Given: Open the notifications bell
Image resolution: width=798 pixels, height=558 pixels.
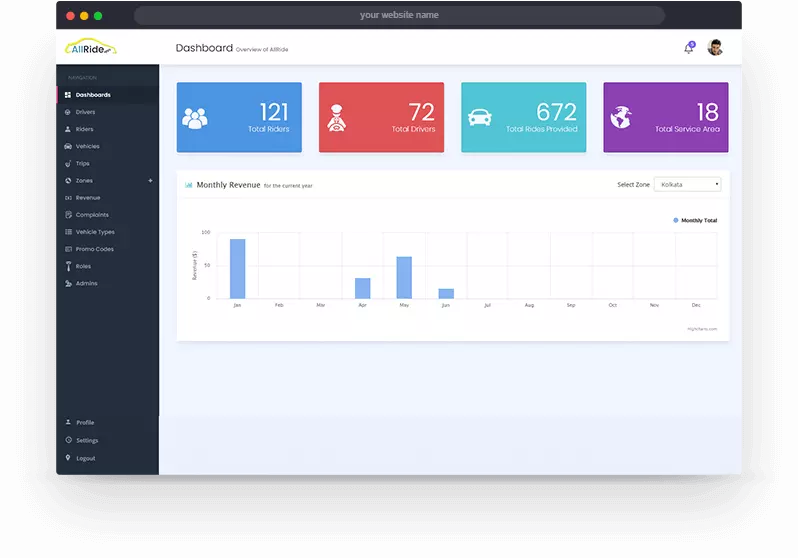Looking at the screenshot, I should 689,48.
